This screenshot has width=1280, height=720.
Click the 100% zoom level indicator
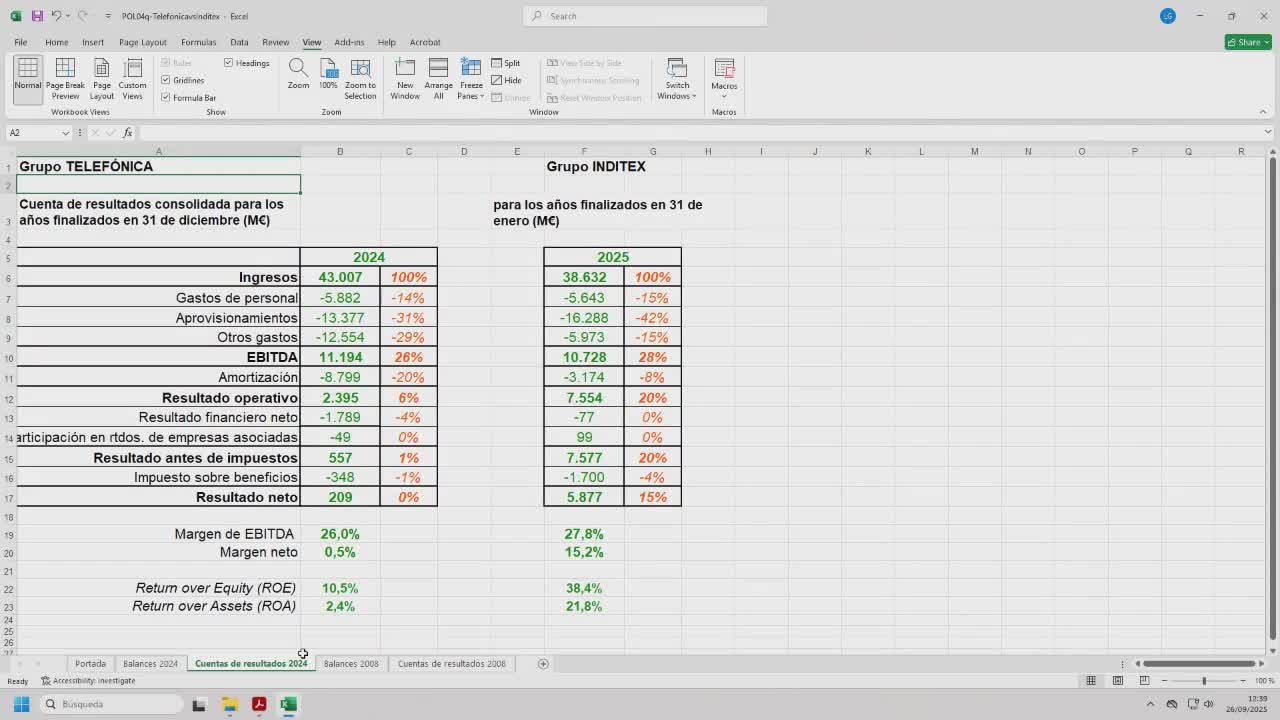click(1264, 681)
